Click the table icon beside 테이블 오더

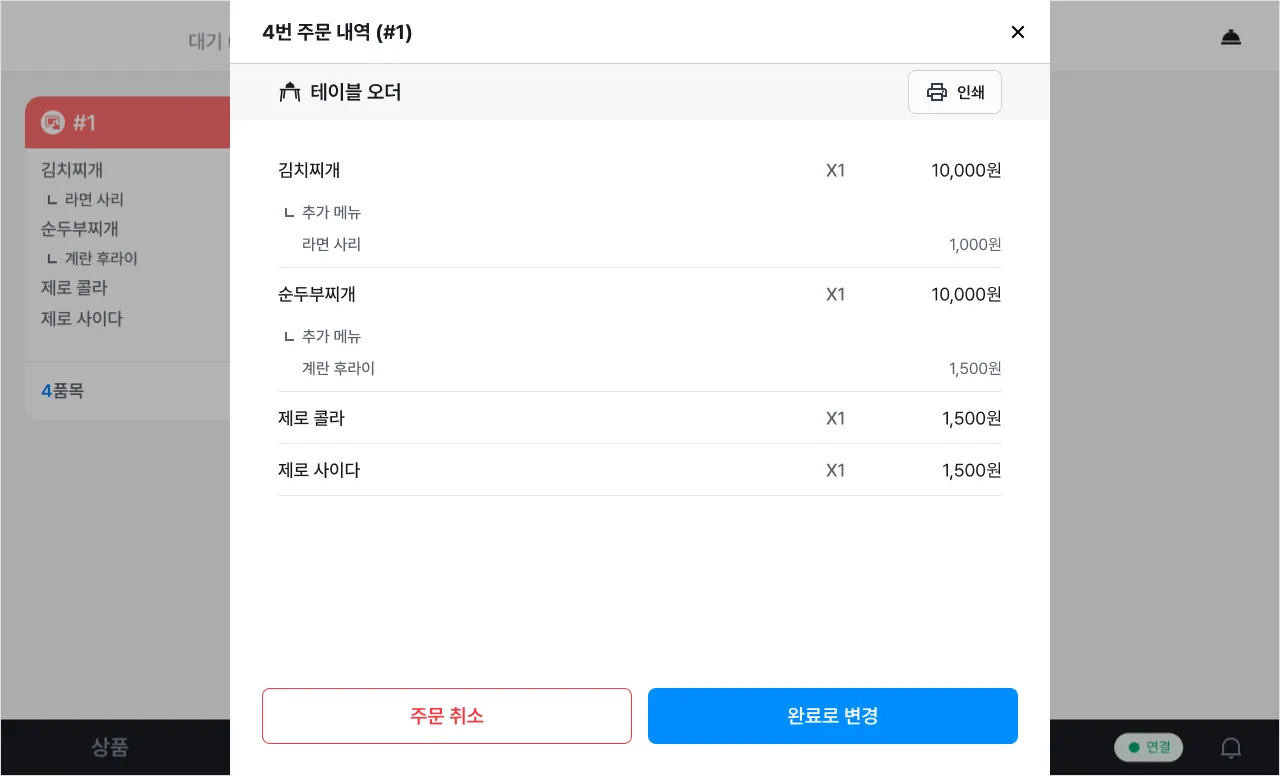point(290,92)
